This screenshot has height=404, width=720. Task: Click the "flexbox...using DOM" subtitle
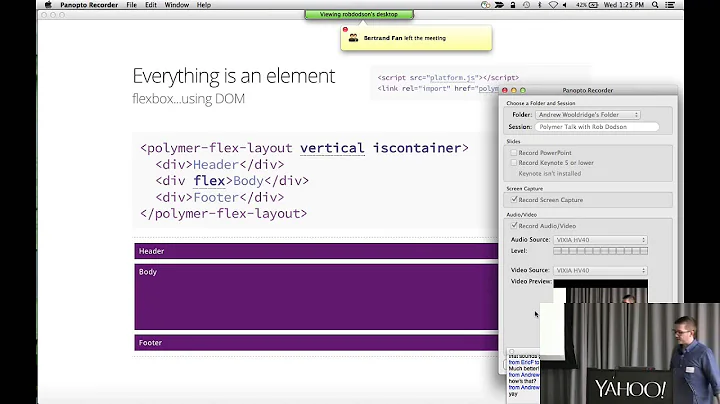tap(188, 99)
